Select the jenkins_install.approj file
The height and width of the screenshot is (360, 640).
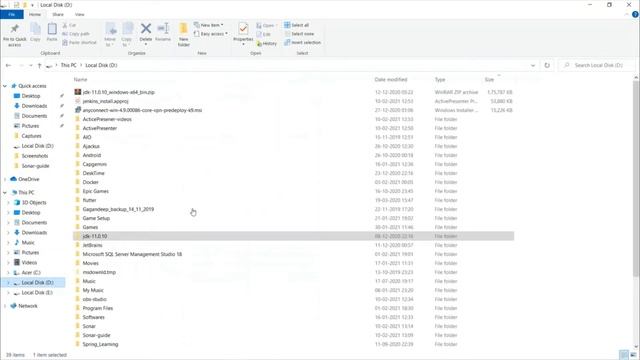click(105, 101)
